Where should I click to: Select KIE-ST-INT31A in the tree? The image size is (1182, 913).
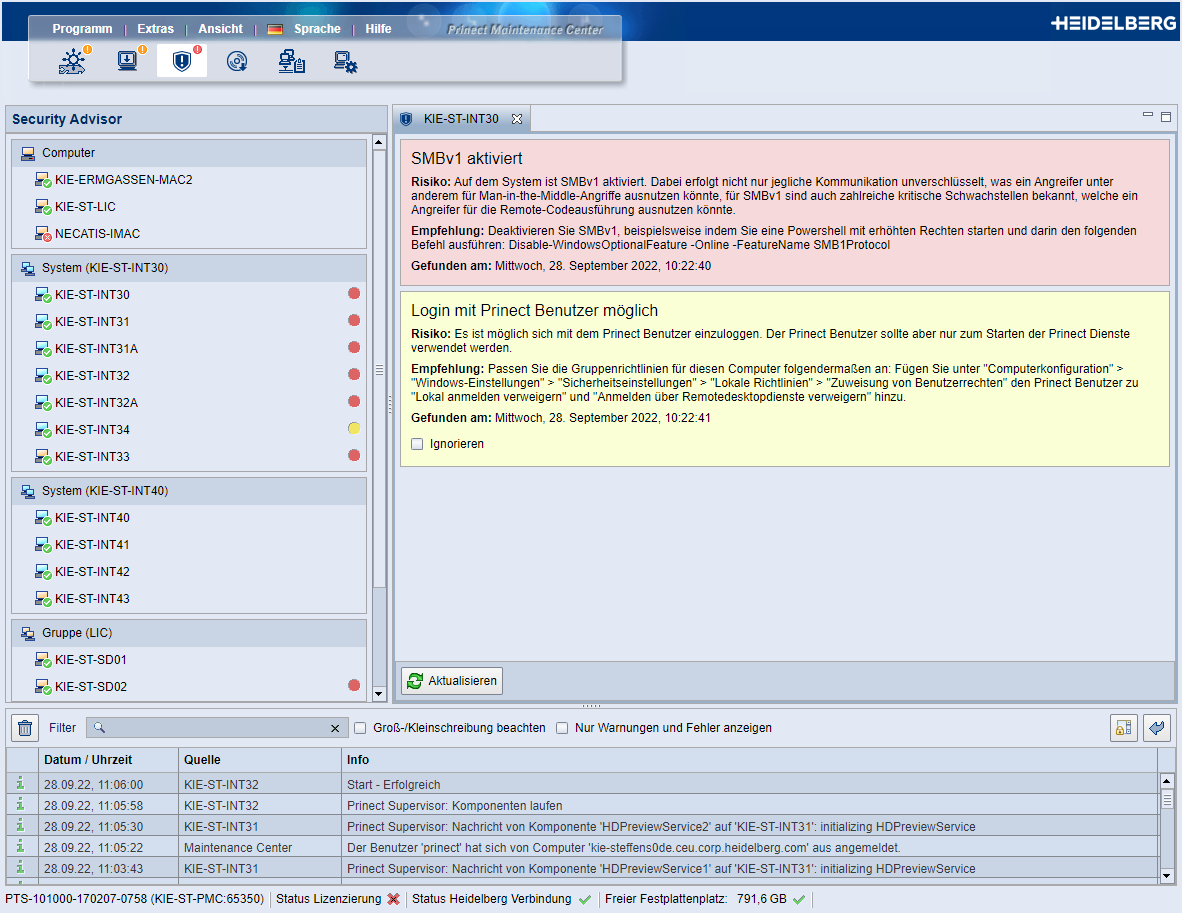96,348
